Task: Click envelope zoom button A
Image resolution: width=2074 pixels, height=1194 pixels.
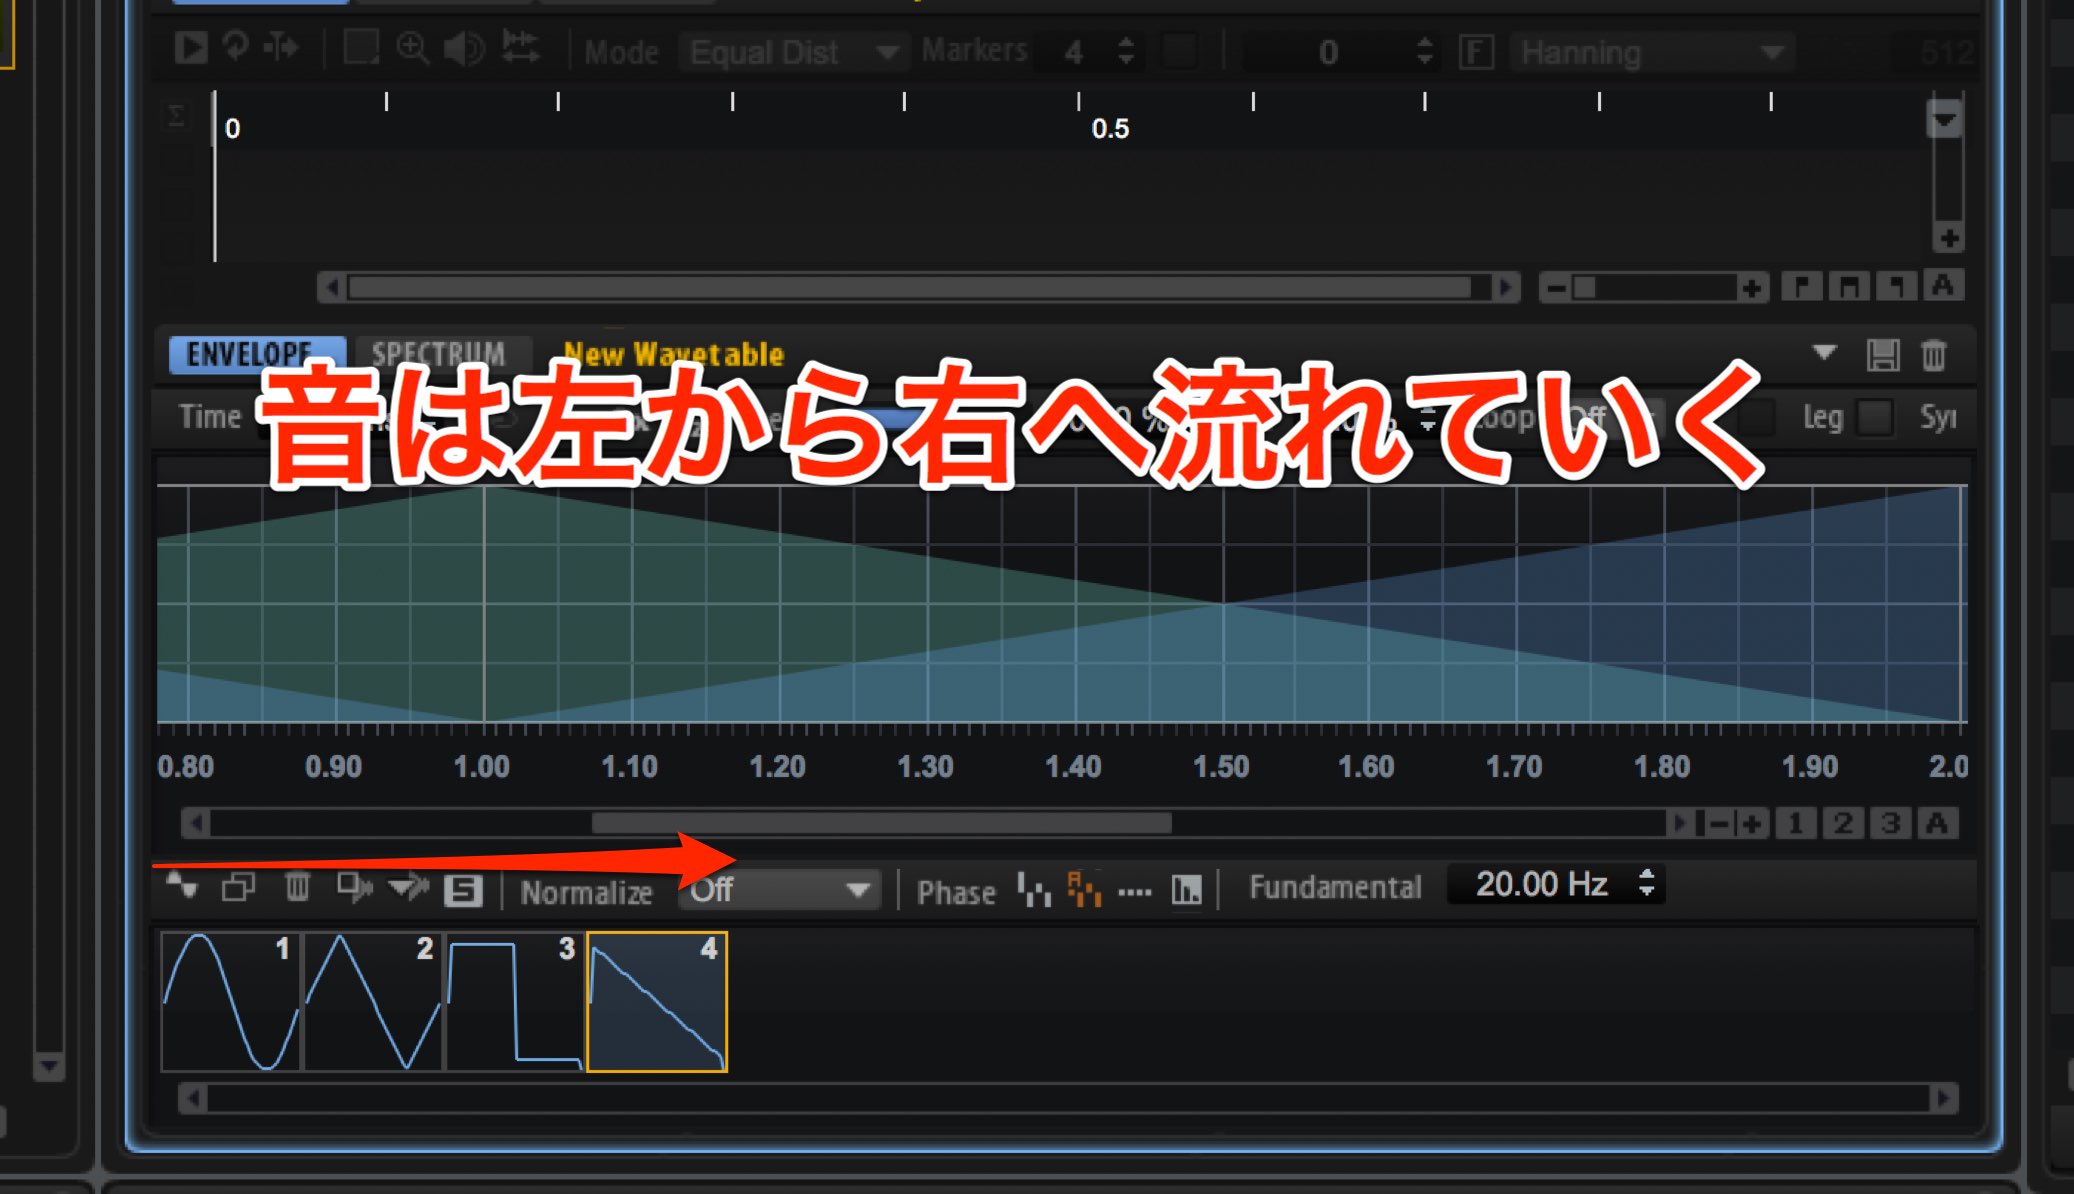Action: tap(1937, 824)
